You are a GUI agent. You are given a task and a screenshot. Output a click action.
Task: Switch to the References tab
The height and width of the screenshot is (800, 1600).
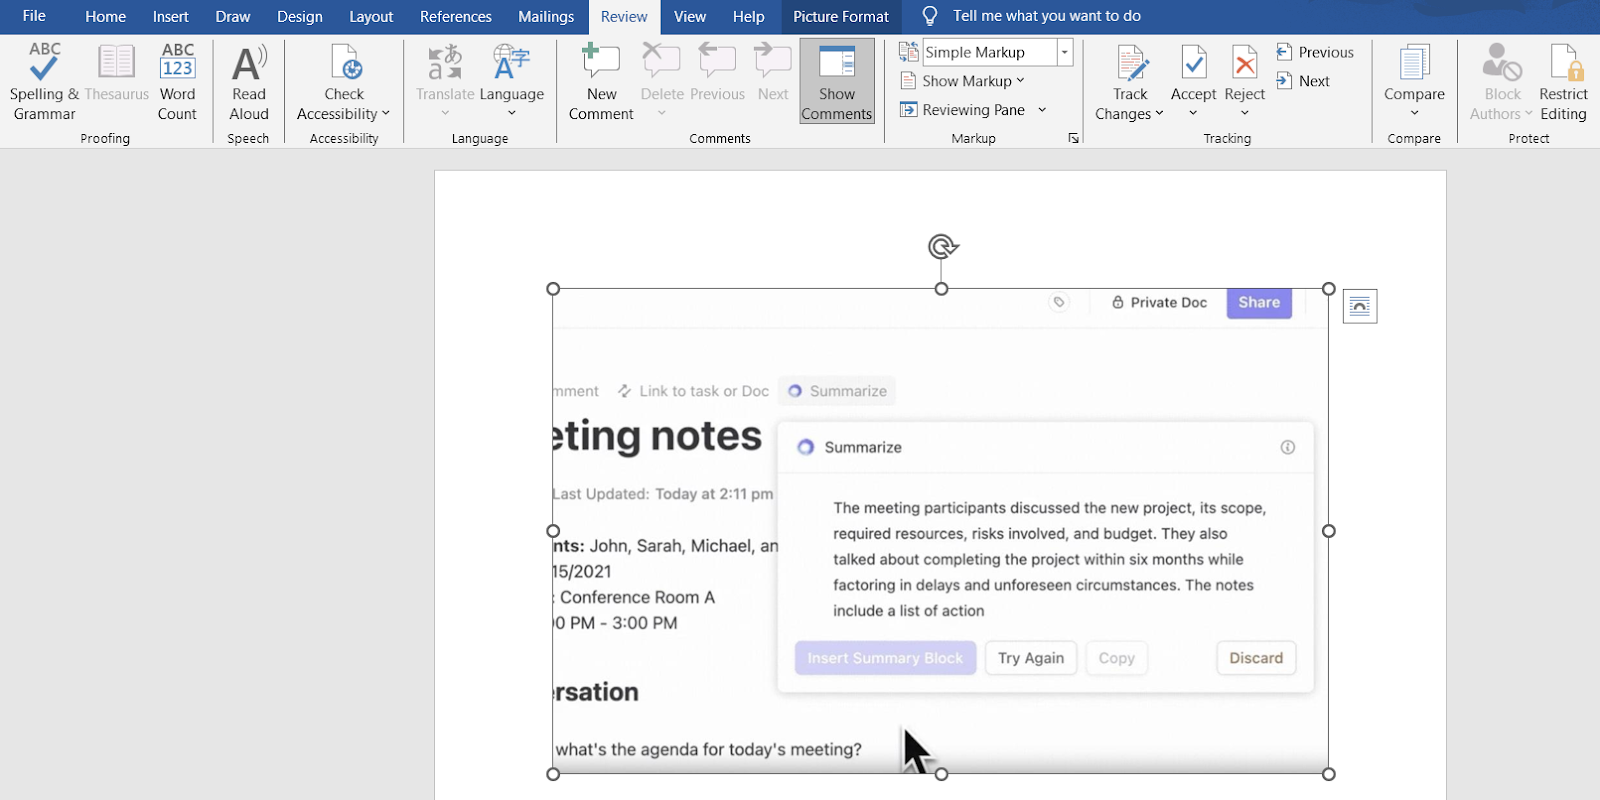pos(455,16)
